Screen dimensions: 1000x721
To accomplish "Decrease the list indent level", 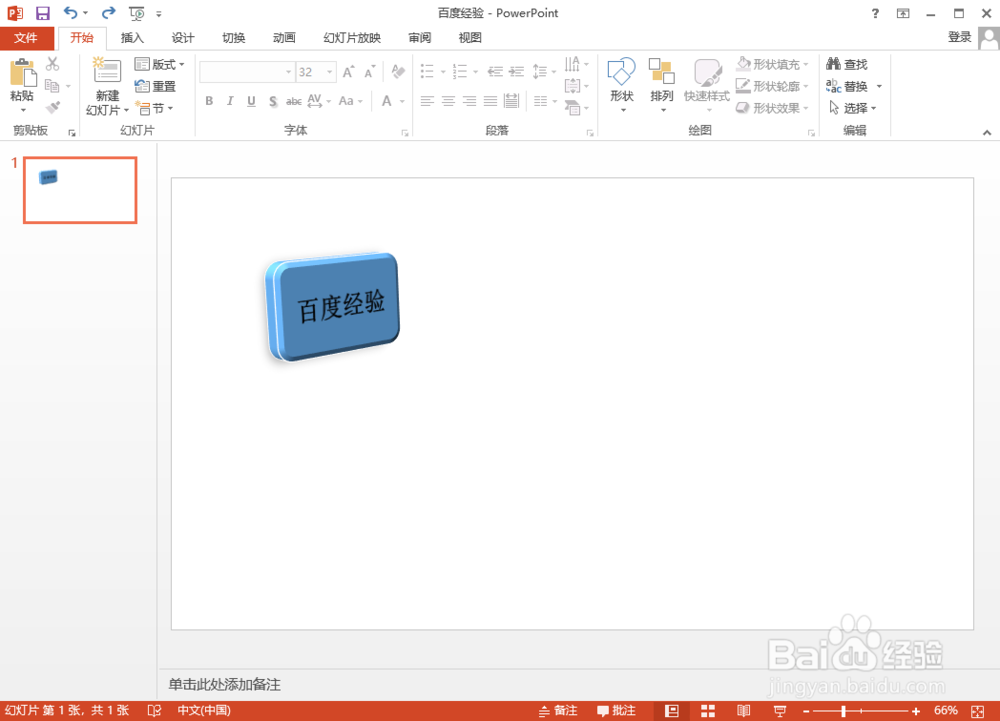I will tap(495, 71).
